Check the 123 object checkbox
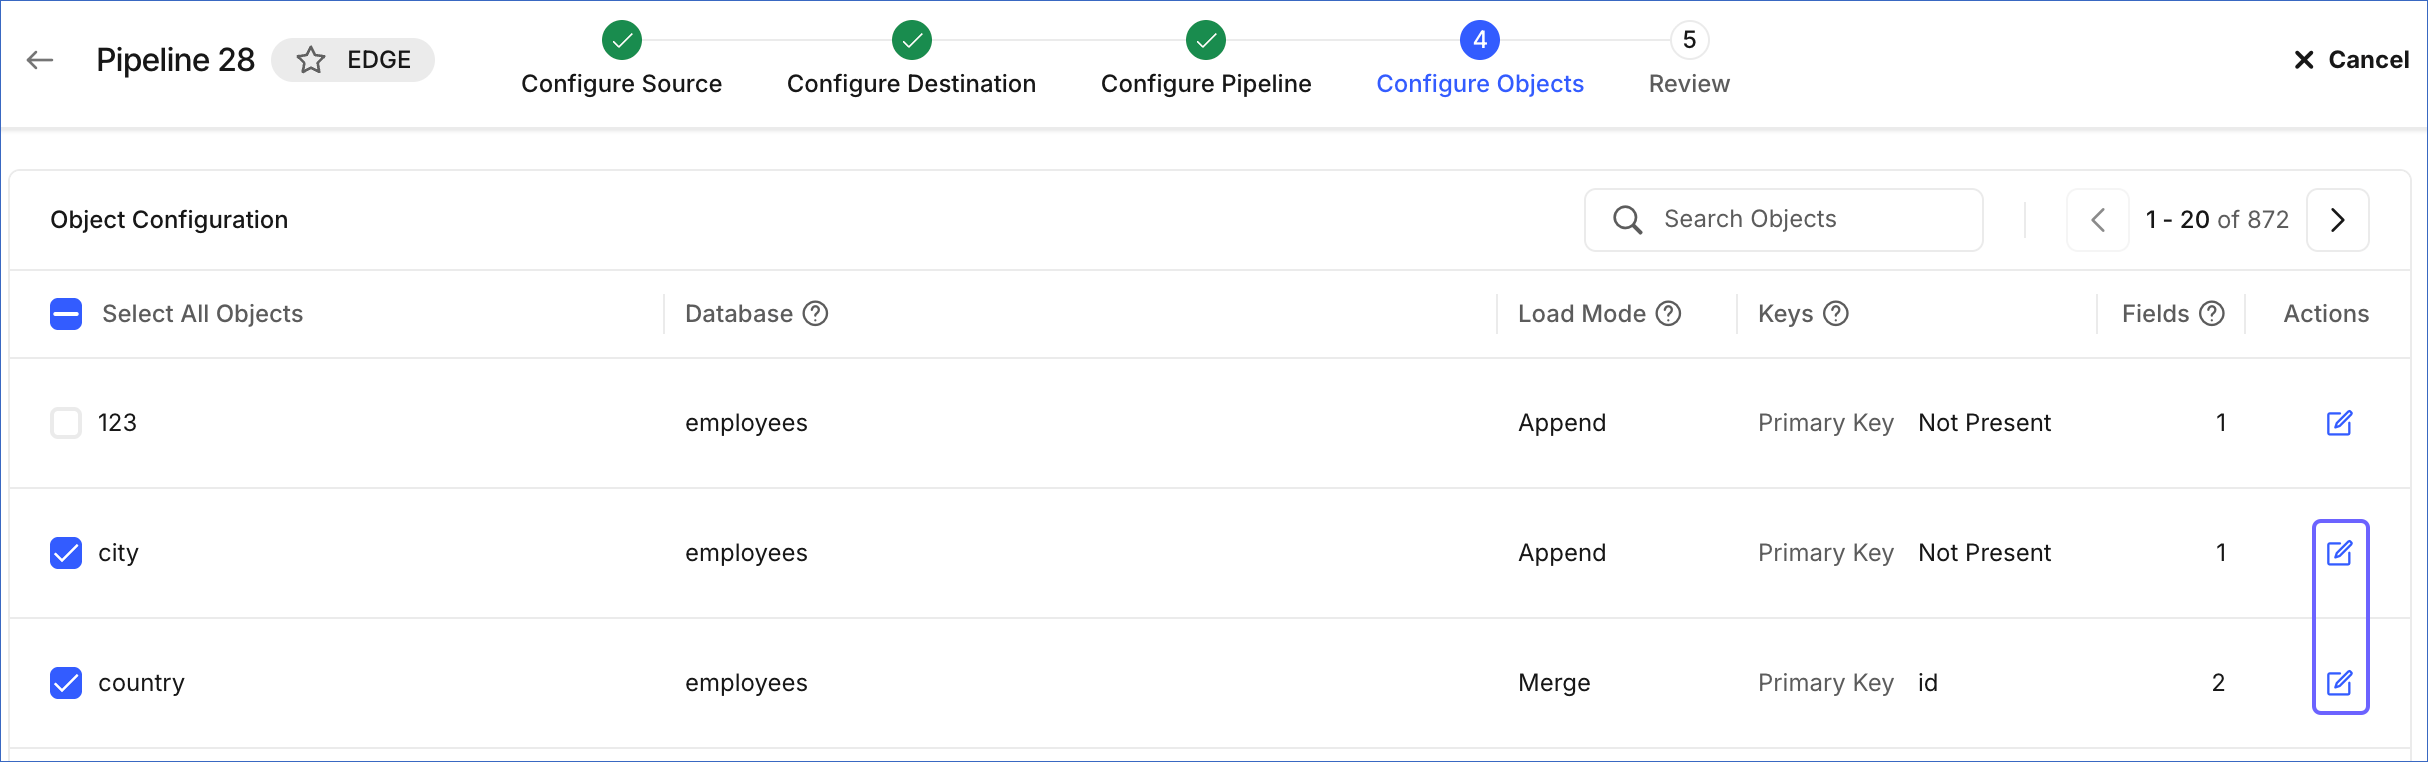Viewport: 2428px width, 762px height. click(66, 423)
